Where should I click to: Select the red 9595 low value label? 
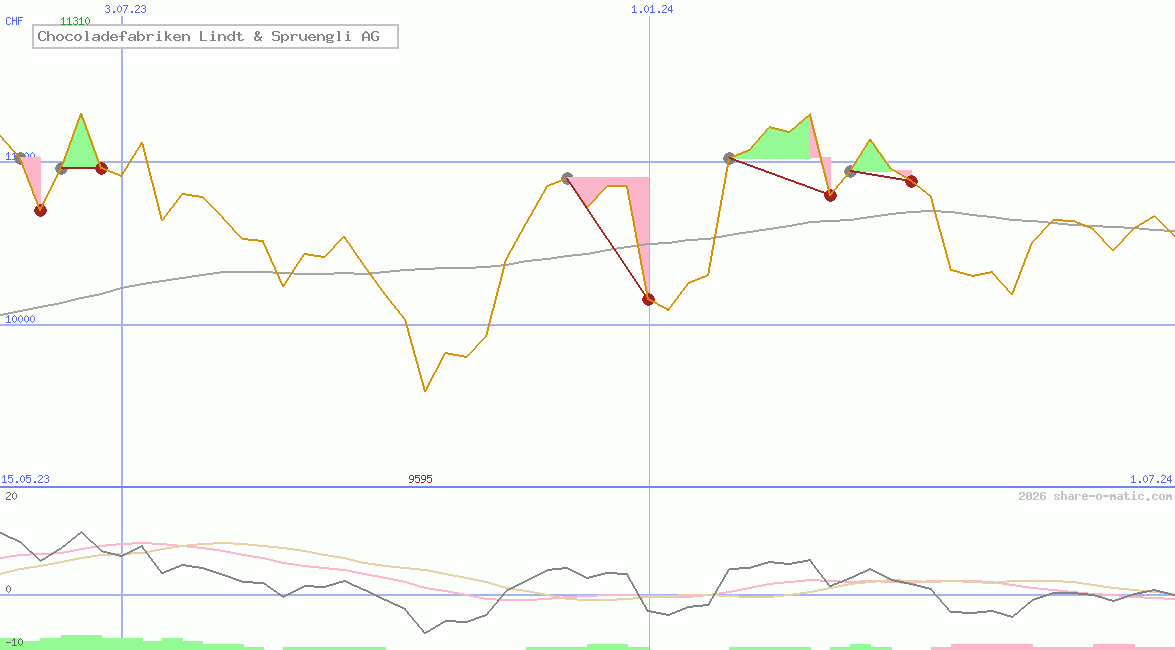click(x=420, y=479)
